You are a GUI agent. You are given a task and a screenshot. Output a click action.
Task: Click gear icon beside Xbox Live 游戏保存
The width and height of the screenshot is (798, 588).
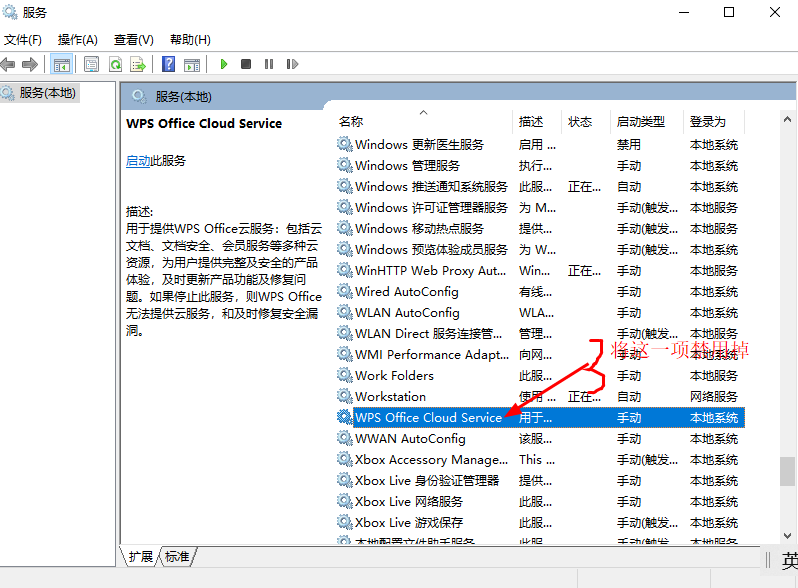(x=345, y=522)
